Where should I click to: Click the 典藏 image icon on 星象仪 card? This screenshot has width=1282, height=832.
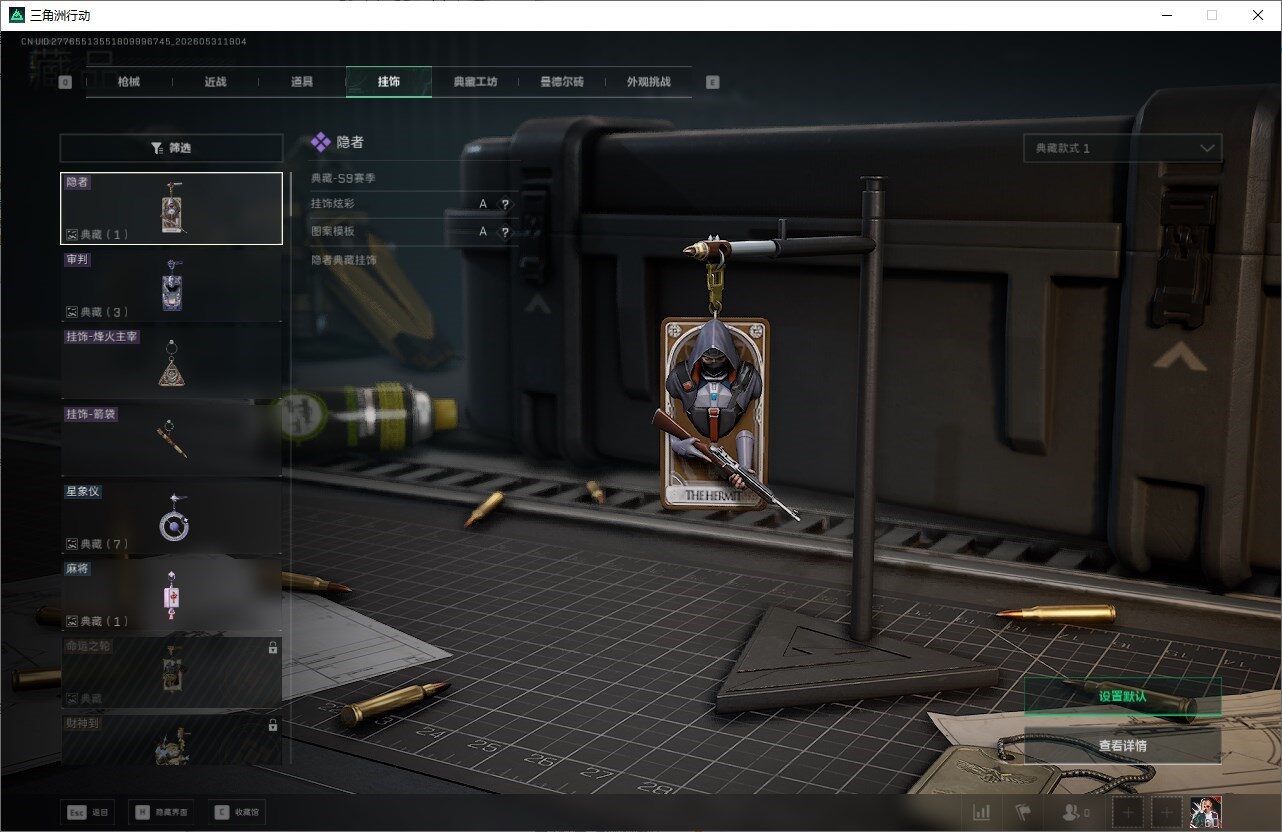72,544
